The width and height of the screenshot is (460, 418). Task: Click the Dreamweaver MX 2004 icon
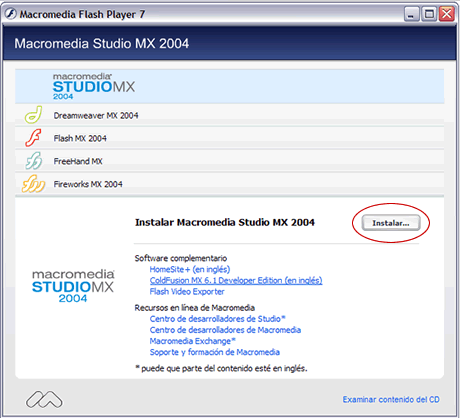[33, 115]
